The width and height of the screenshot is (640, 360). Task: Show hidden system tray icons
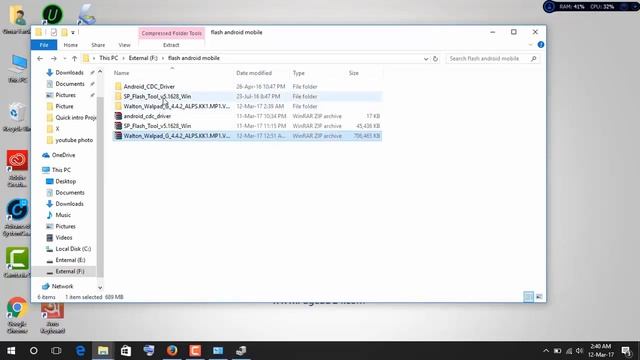pyautogui.click(x=546, y=351)
